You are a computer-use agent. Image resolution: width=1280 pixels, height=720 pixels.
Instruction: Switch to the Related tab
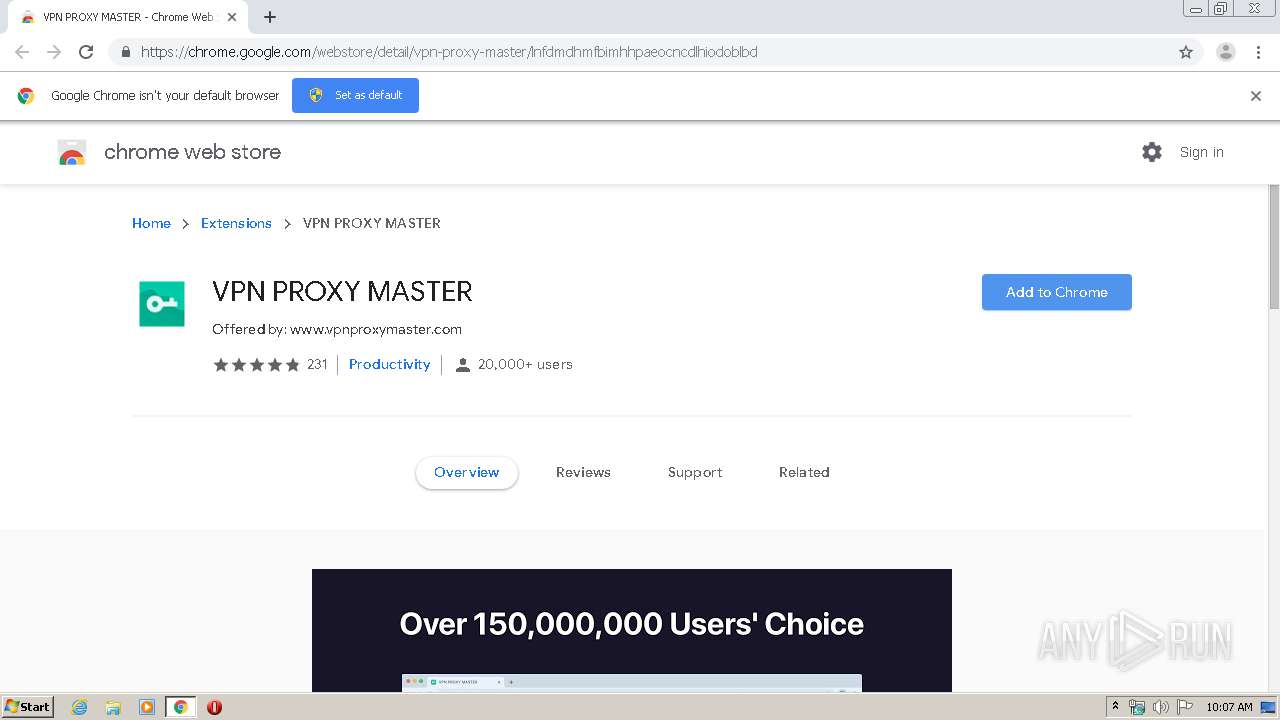pos(804,472)
